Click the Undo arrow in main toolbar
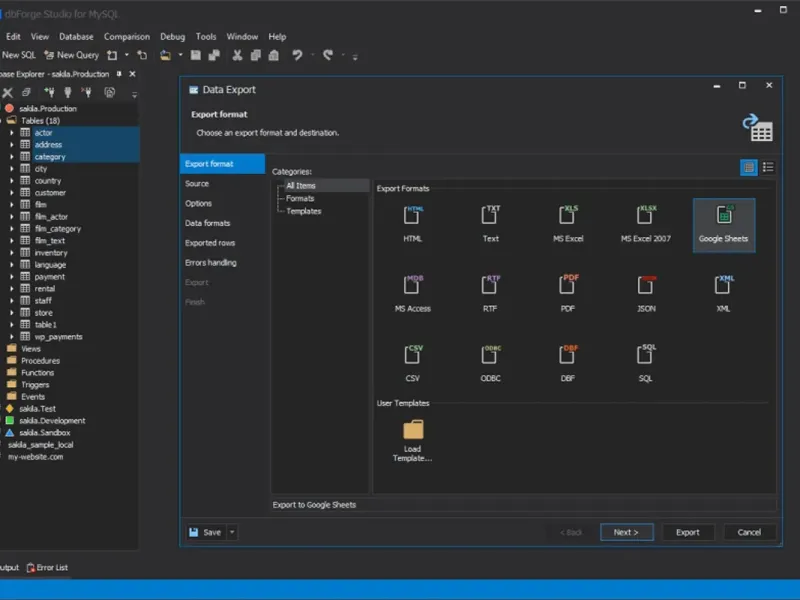Screen dimensions: 800x600 tap(297, 55)
